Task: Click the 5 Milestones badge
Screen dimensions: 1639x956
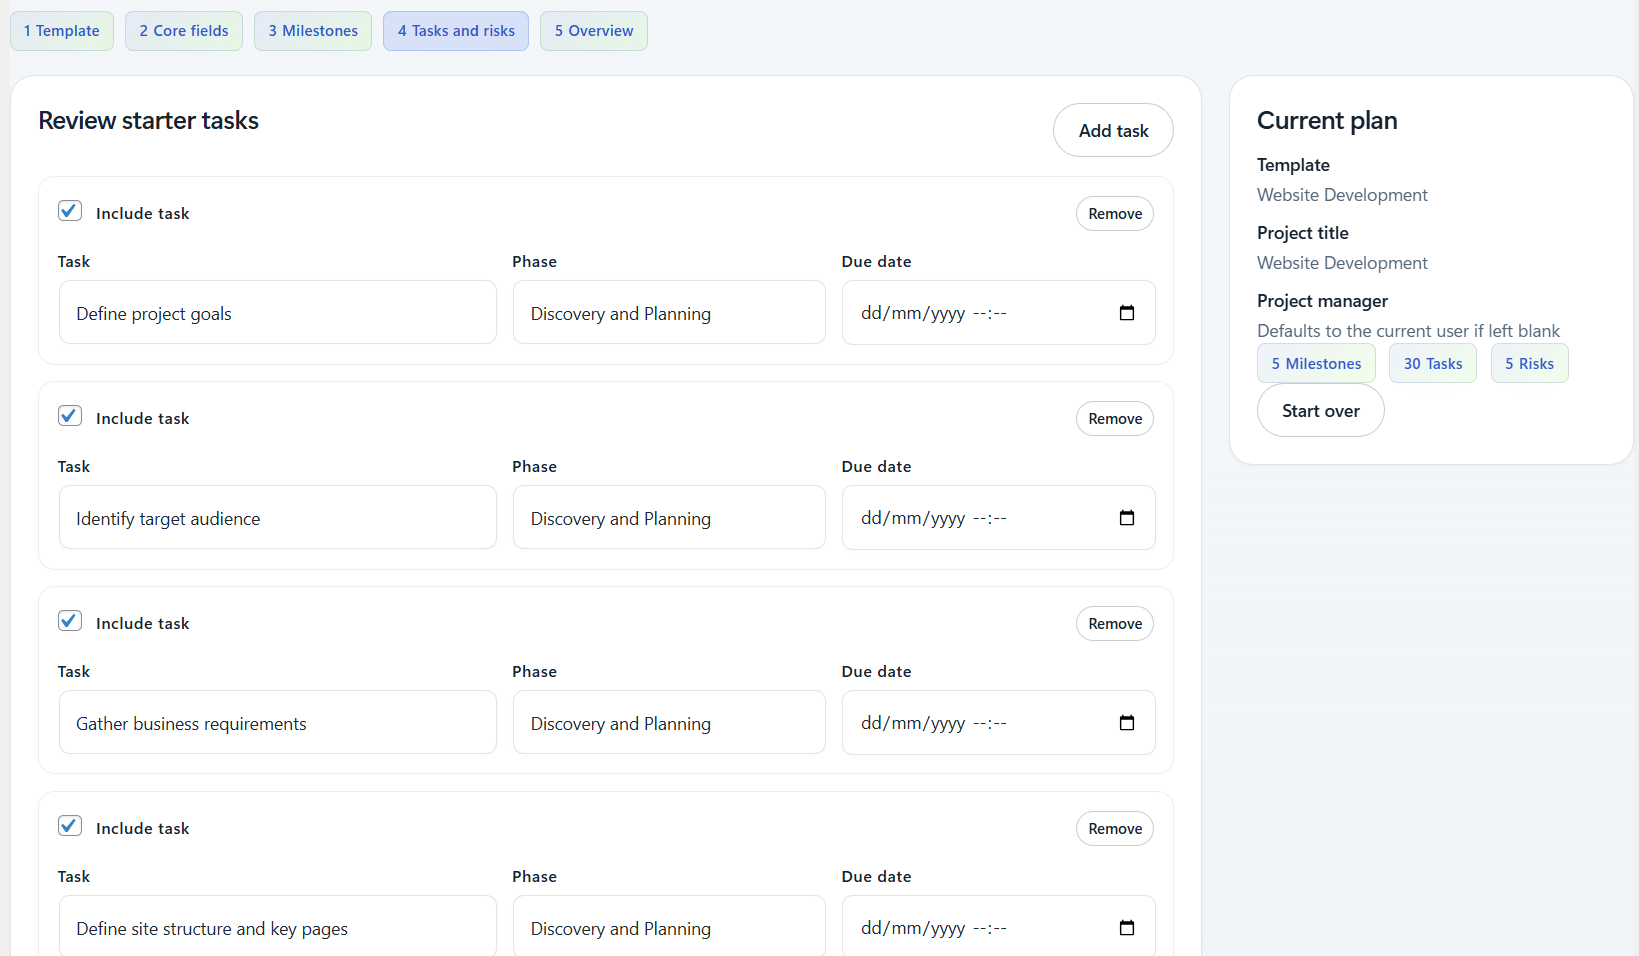Action: click(1316, 364)
